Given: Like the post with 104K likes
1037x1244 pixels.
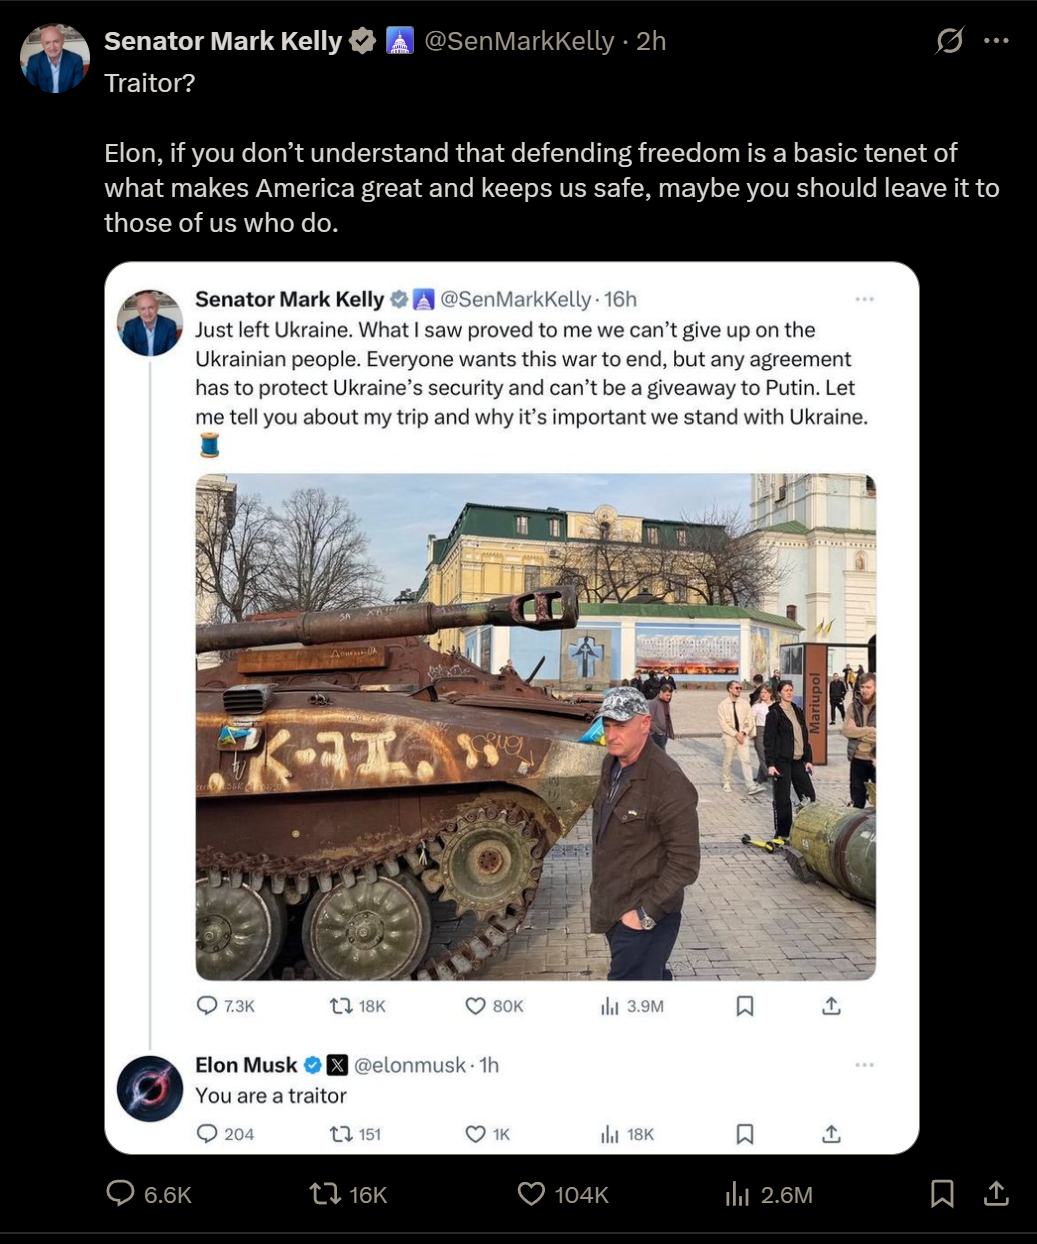Looking at the screenshot, I should [x=562, y=1194].
